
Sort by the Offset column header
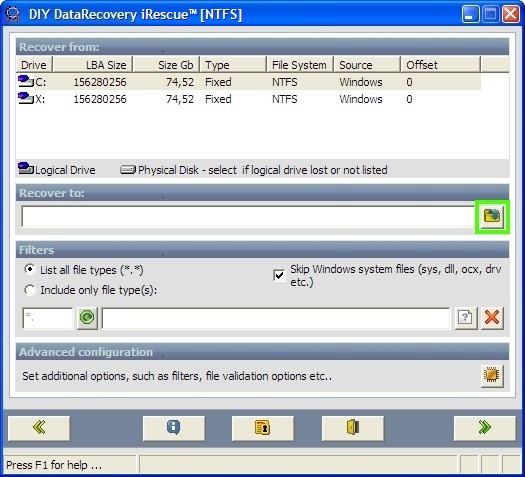pyautogui.click(x=441, y=65)
